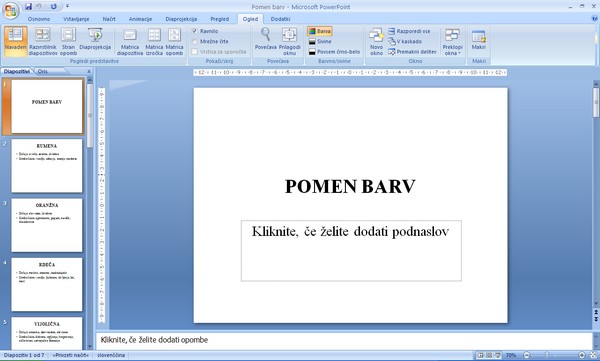This screenshot has height=361, width=600.
Task: Open the Osnovno ribbon tab
Action: [39, 19]
